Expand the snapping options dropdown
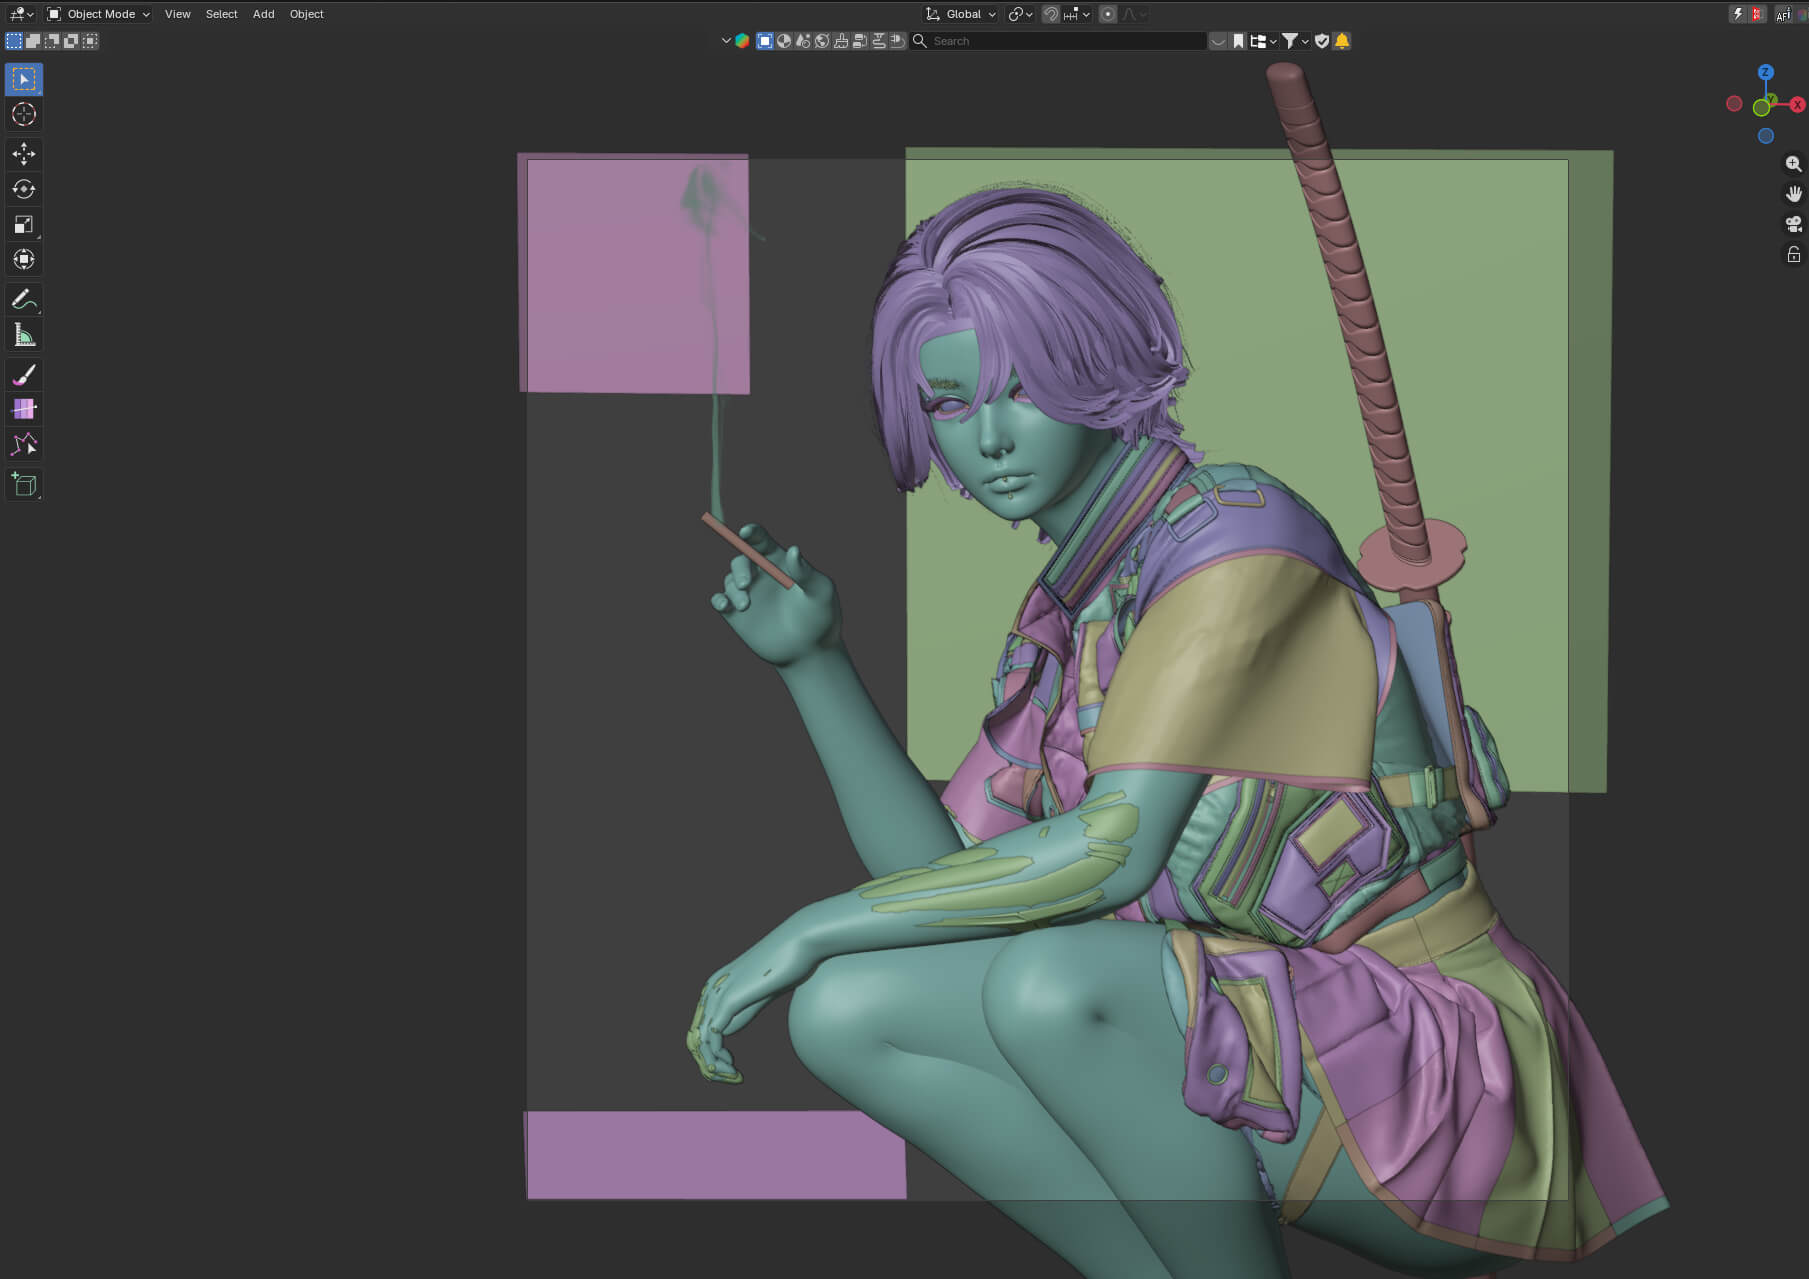 pyautogui.click(x=1077, y=14)
